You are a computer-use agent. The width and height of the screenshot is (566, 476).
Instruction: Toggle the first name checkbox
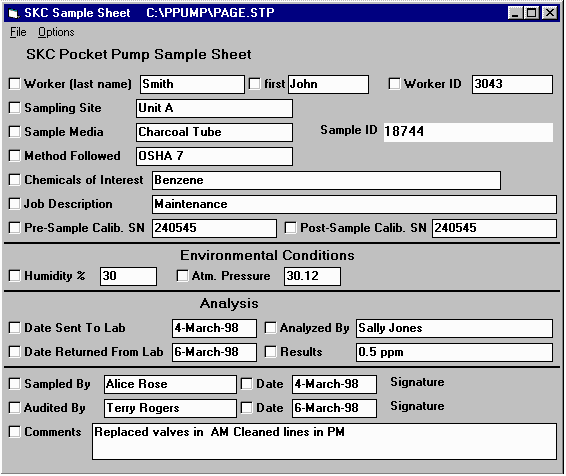pyautogui.click(x=254, y=84)
